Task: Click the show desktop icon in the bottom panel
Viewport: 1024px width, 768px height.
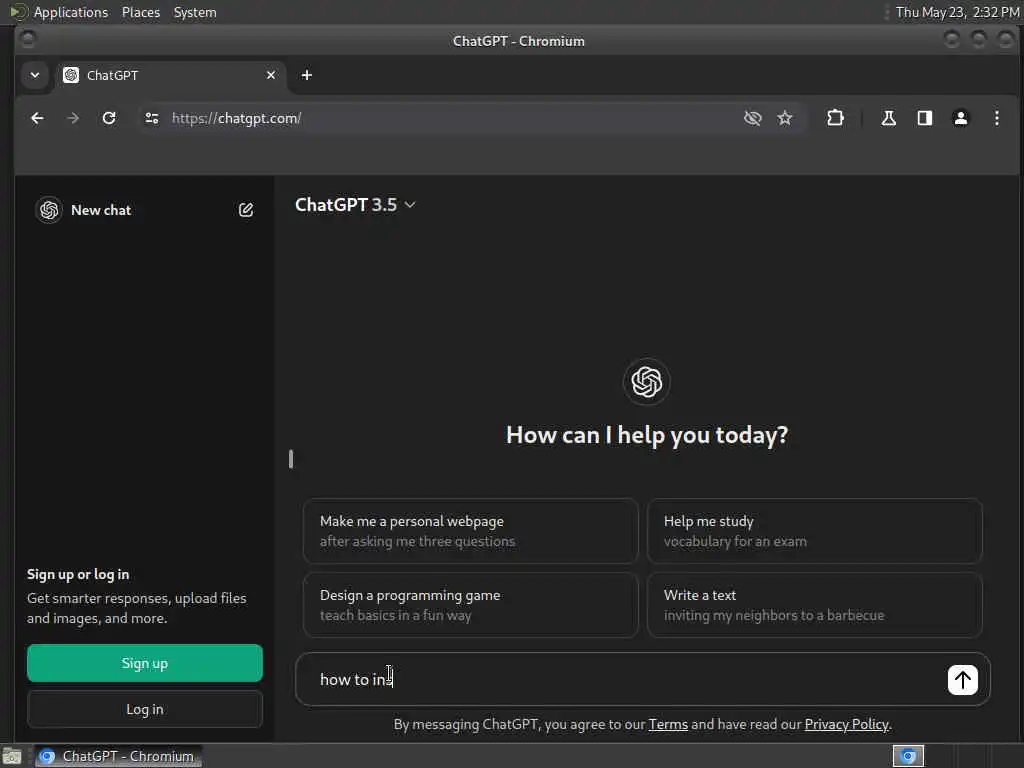Action: (12, 756)
